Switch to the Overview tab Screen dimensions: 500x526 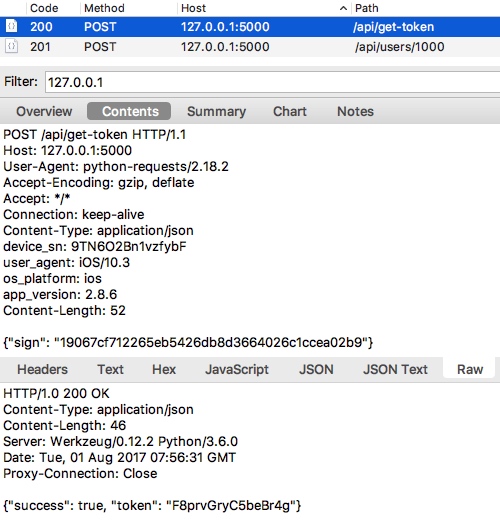(x=44, y=111)
